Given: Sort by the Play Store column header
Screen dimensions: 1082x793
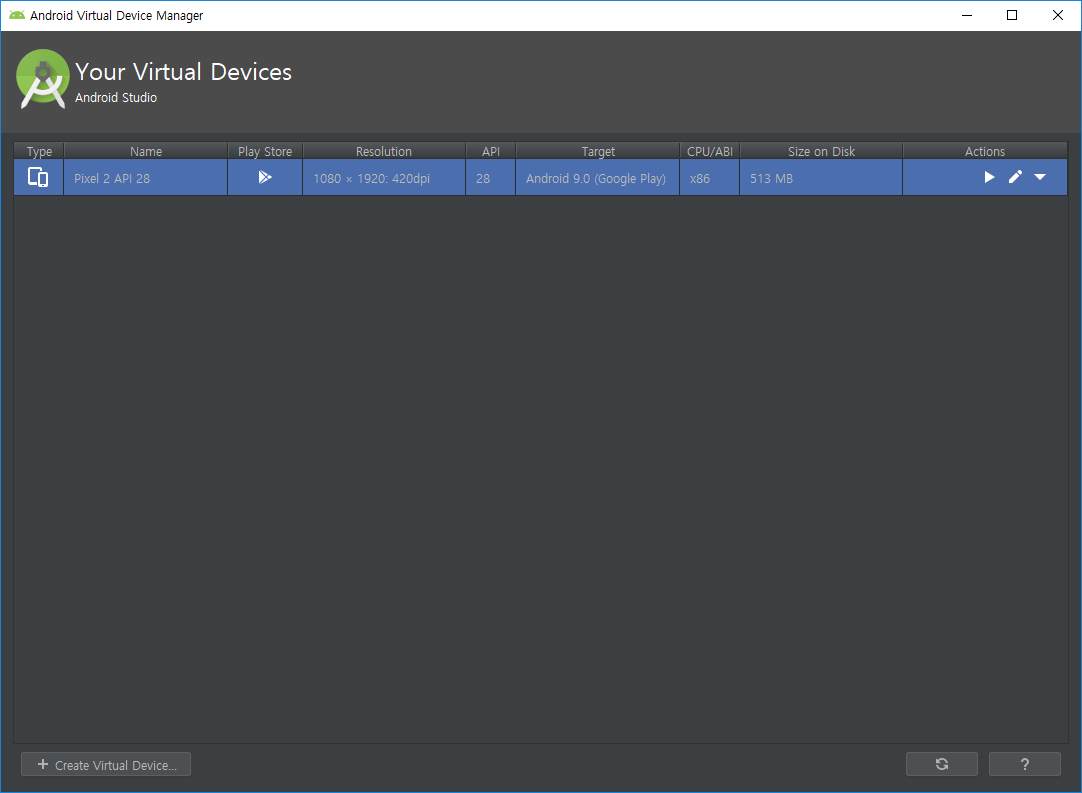Looking at the screenshot, I should (265, 151).
